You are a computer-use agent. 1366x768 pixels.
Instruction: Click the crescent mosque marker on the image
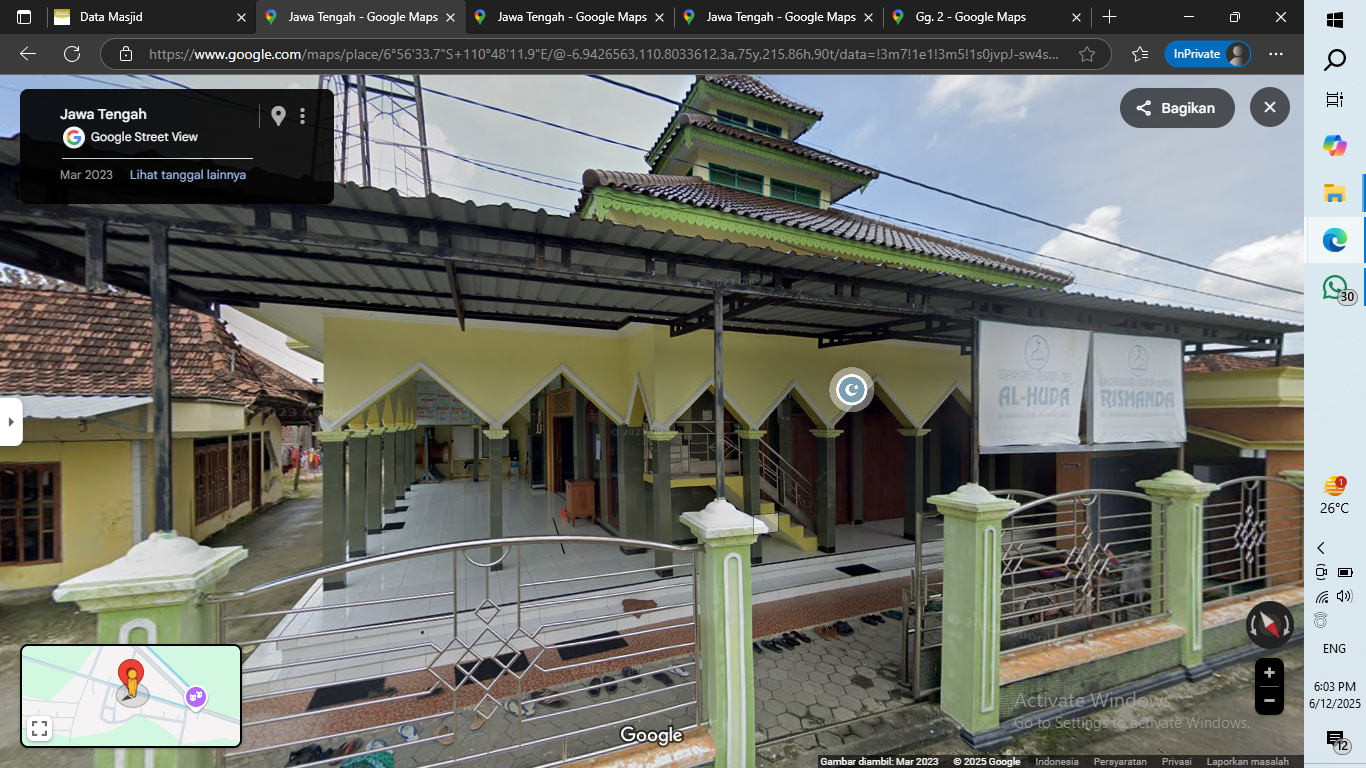click(x=851, y=390)
